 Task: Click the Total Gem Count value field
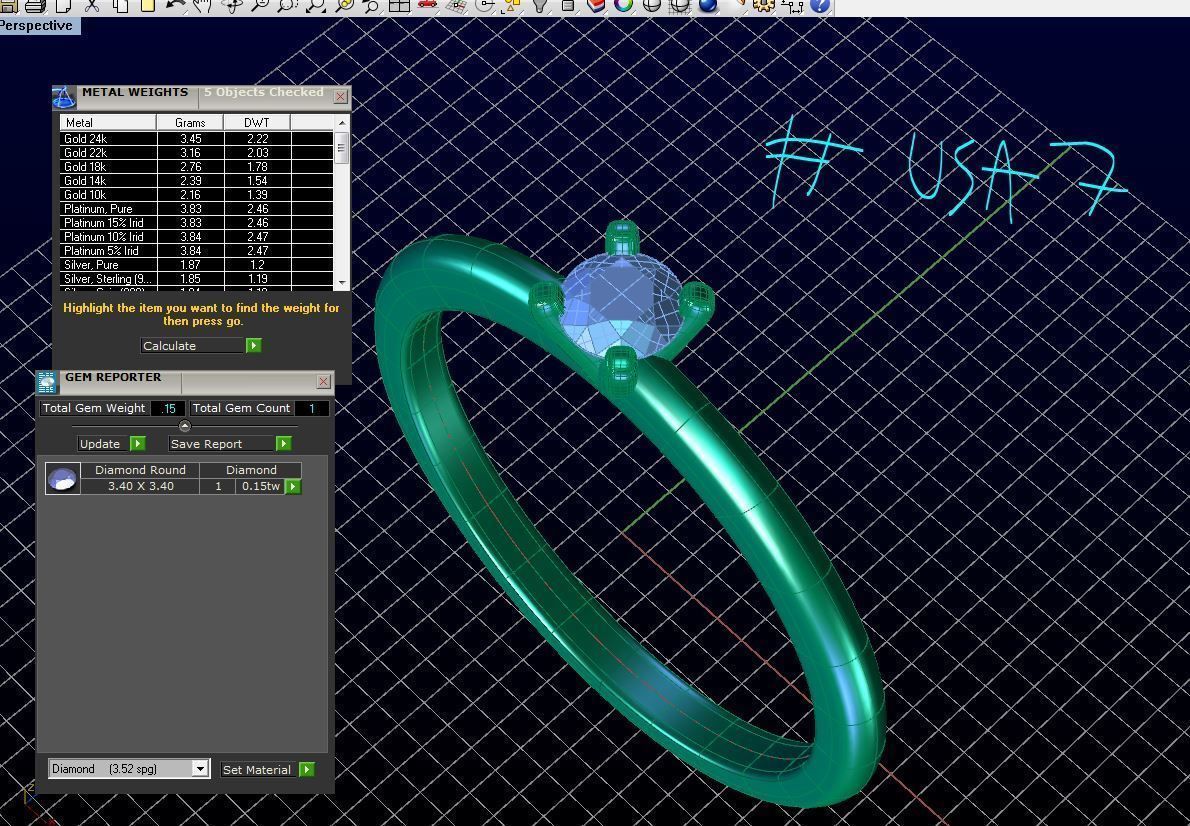311,408
